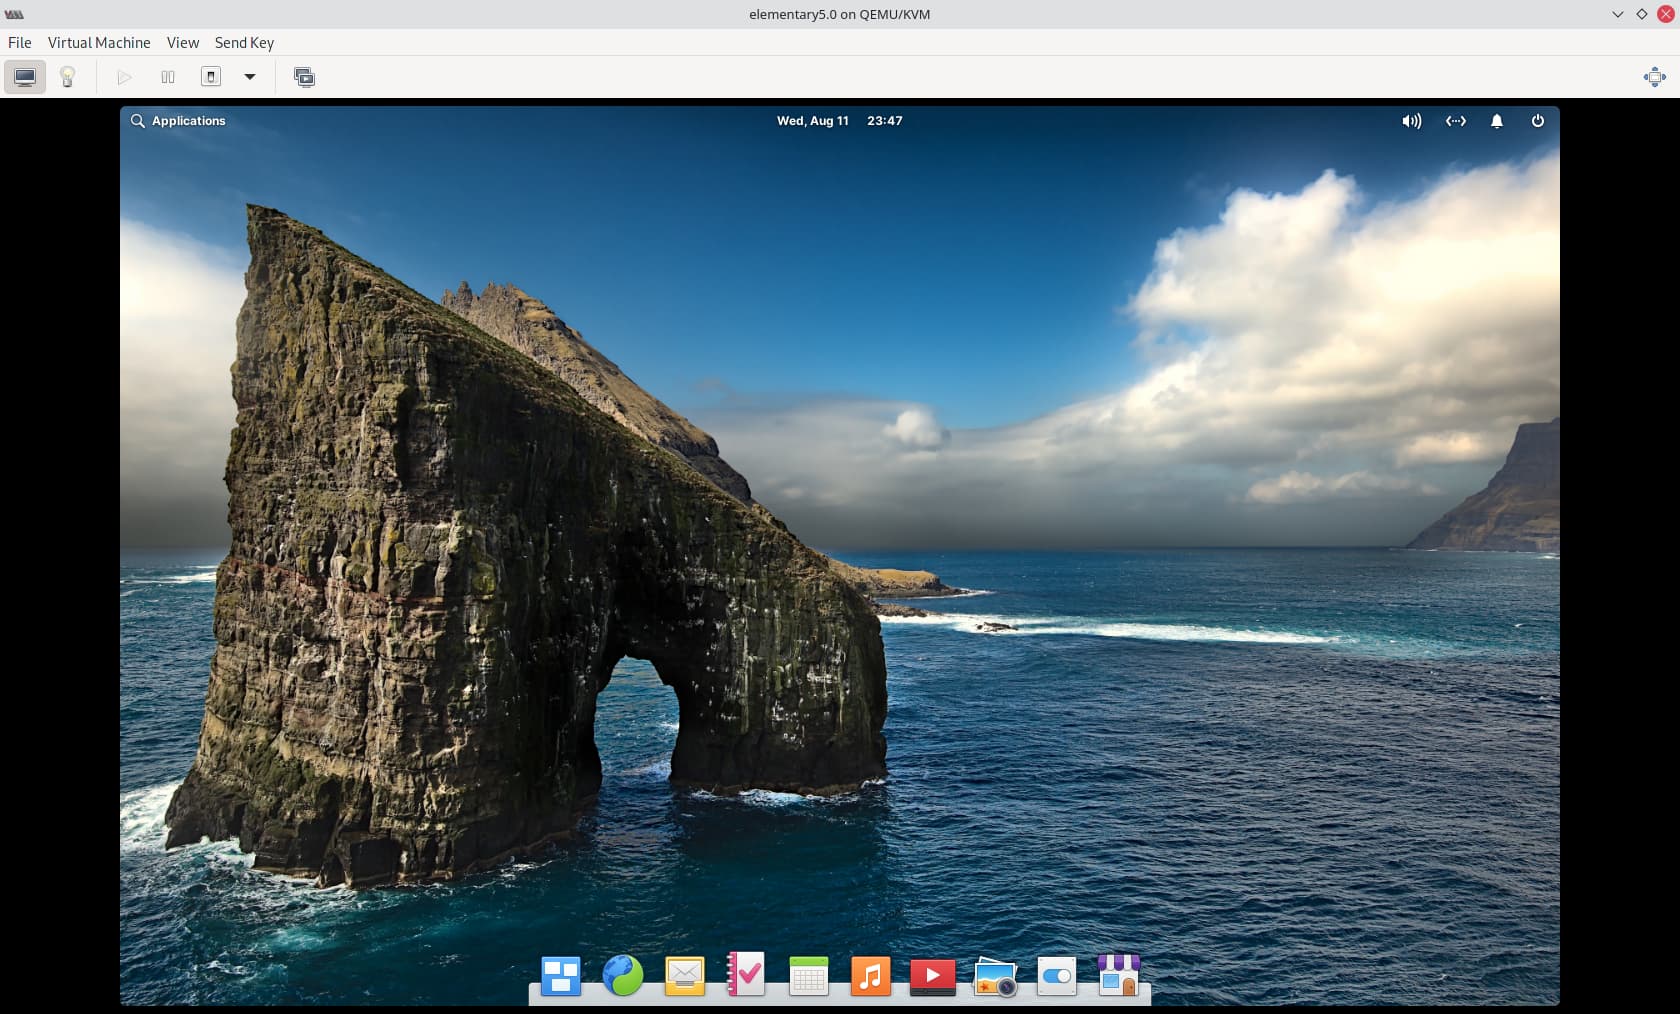The height and width of the screenshot is (1014, 1680).
Task: Switch to fullscreen view with arrows icon
Action: pos(1655,77)
